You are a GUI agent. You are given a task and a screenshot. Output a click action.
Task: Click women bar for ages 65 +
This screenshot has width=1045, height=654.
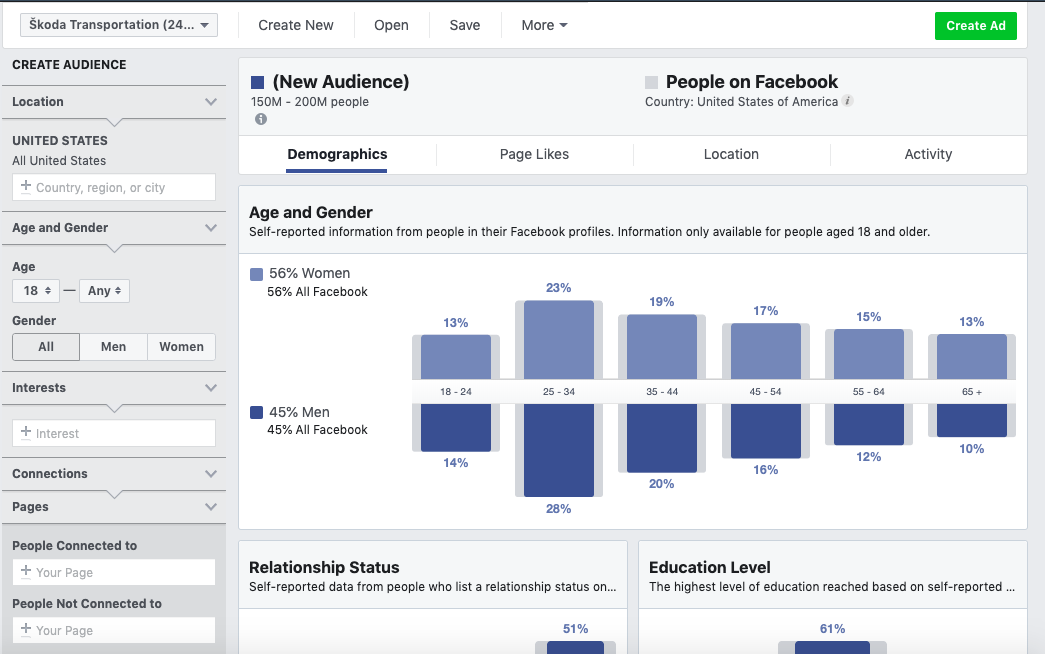(x=972, y=357)
